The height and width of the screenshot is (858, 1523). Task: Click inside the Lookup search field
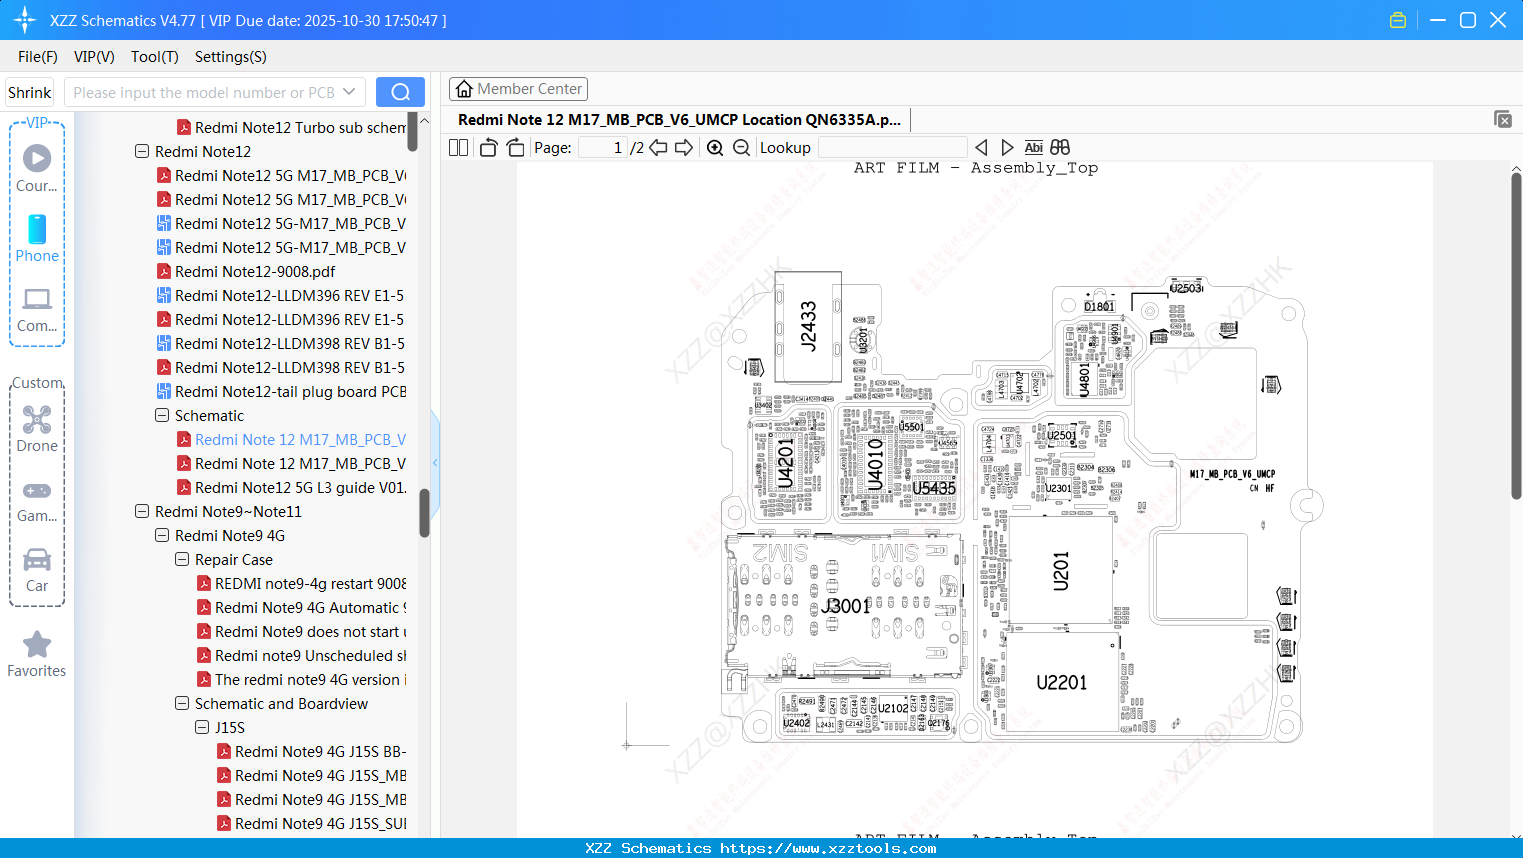[x=892, y=147]
